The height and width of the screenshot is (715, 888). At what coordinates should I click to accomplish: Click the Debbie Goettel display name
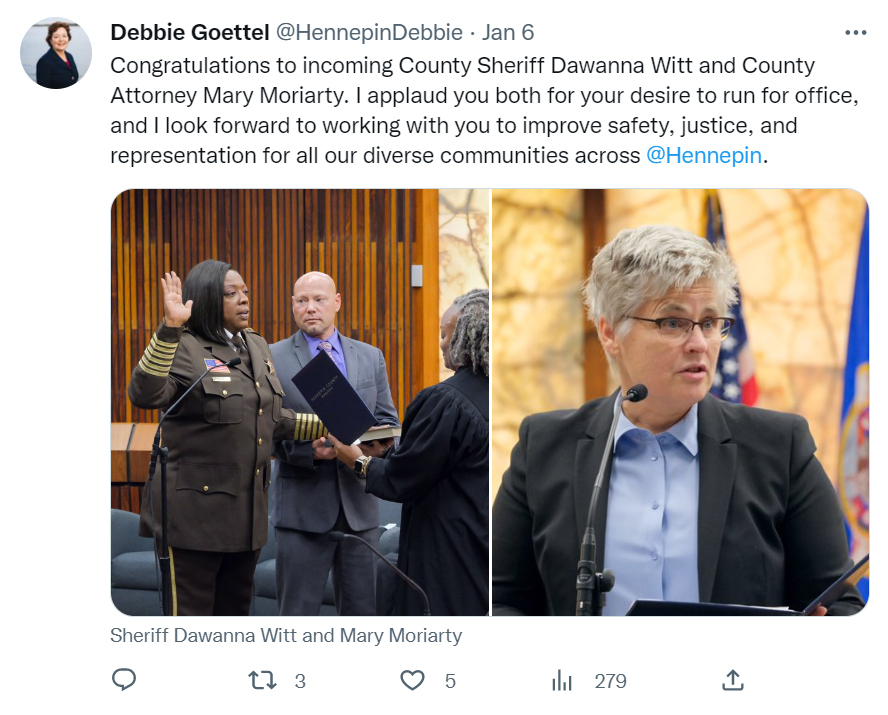[190, 33]
